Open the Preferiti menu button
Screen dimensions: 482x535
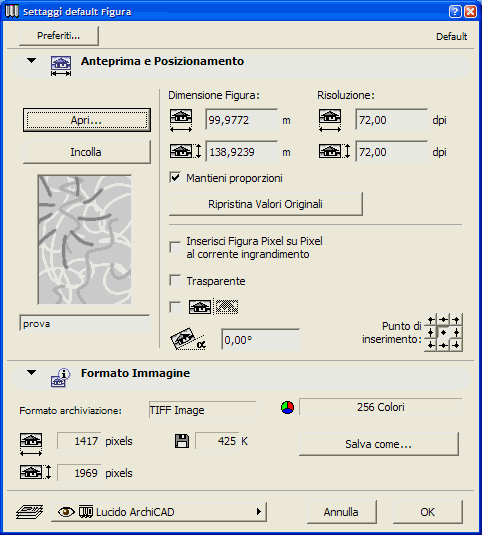click(59, 35)
